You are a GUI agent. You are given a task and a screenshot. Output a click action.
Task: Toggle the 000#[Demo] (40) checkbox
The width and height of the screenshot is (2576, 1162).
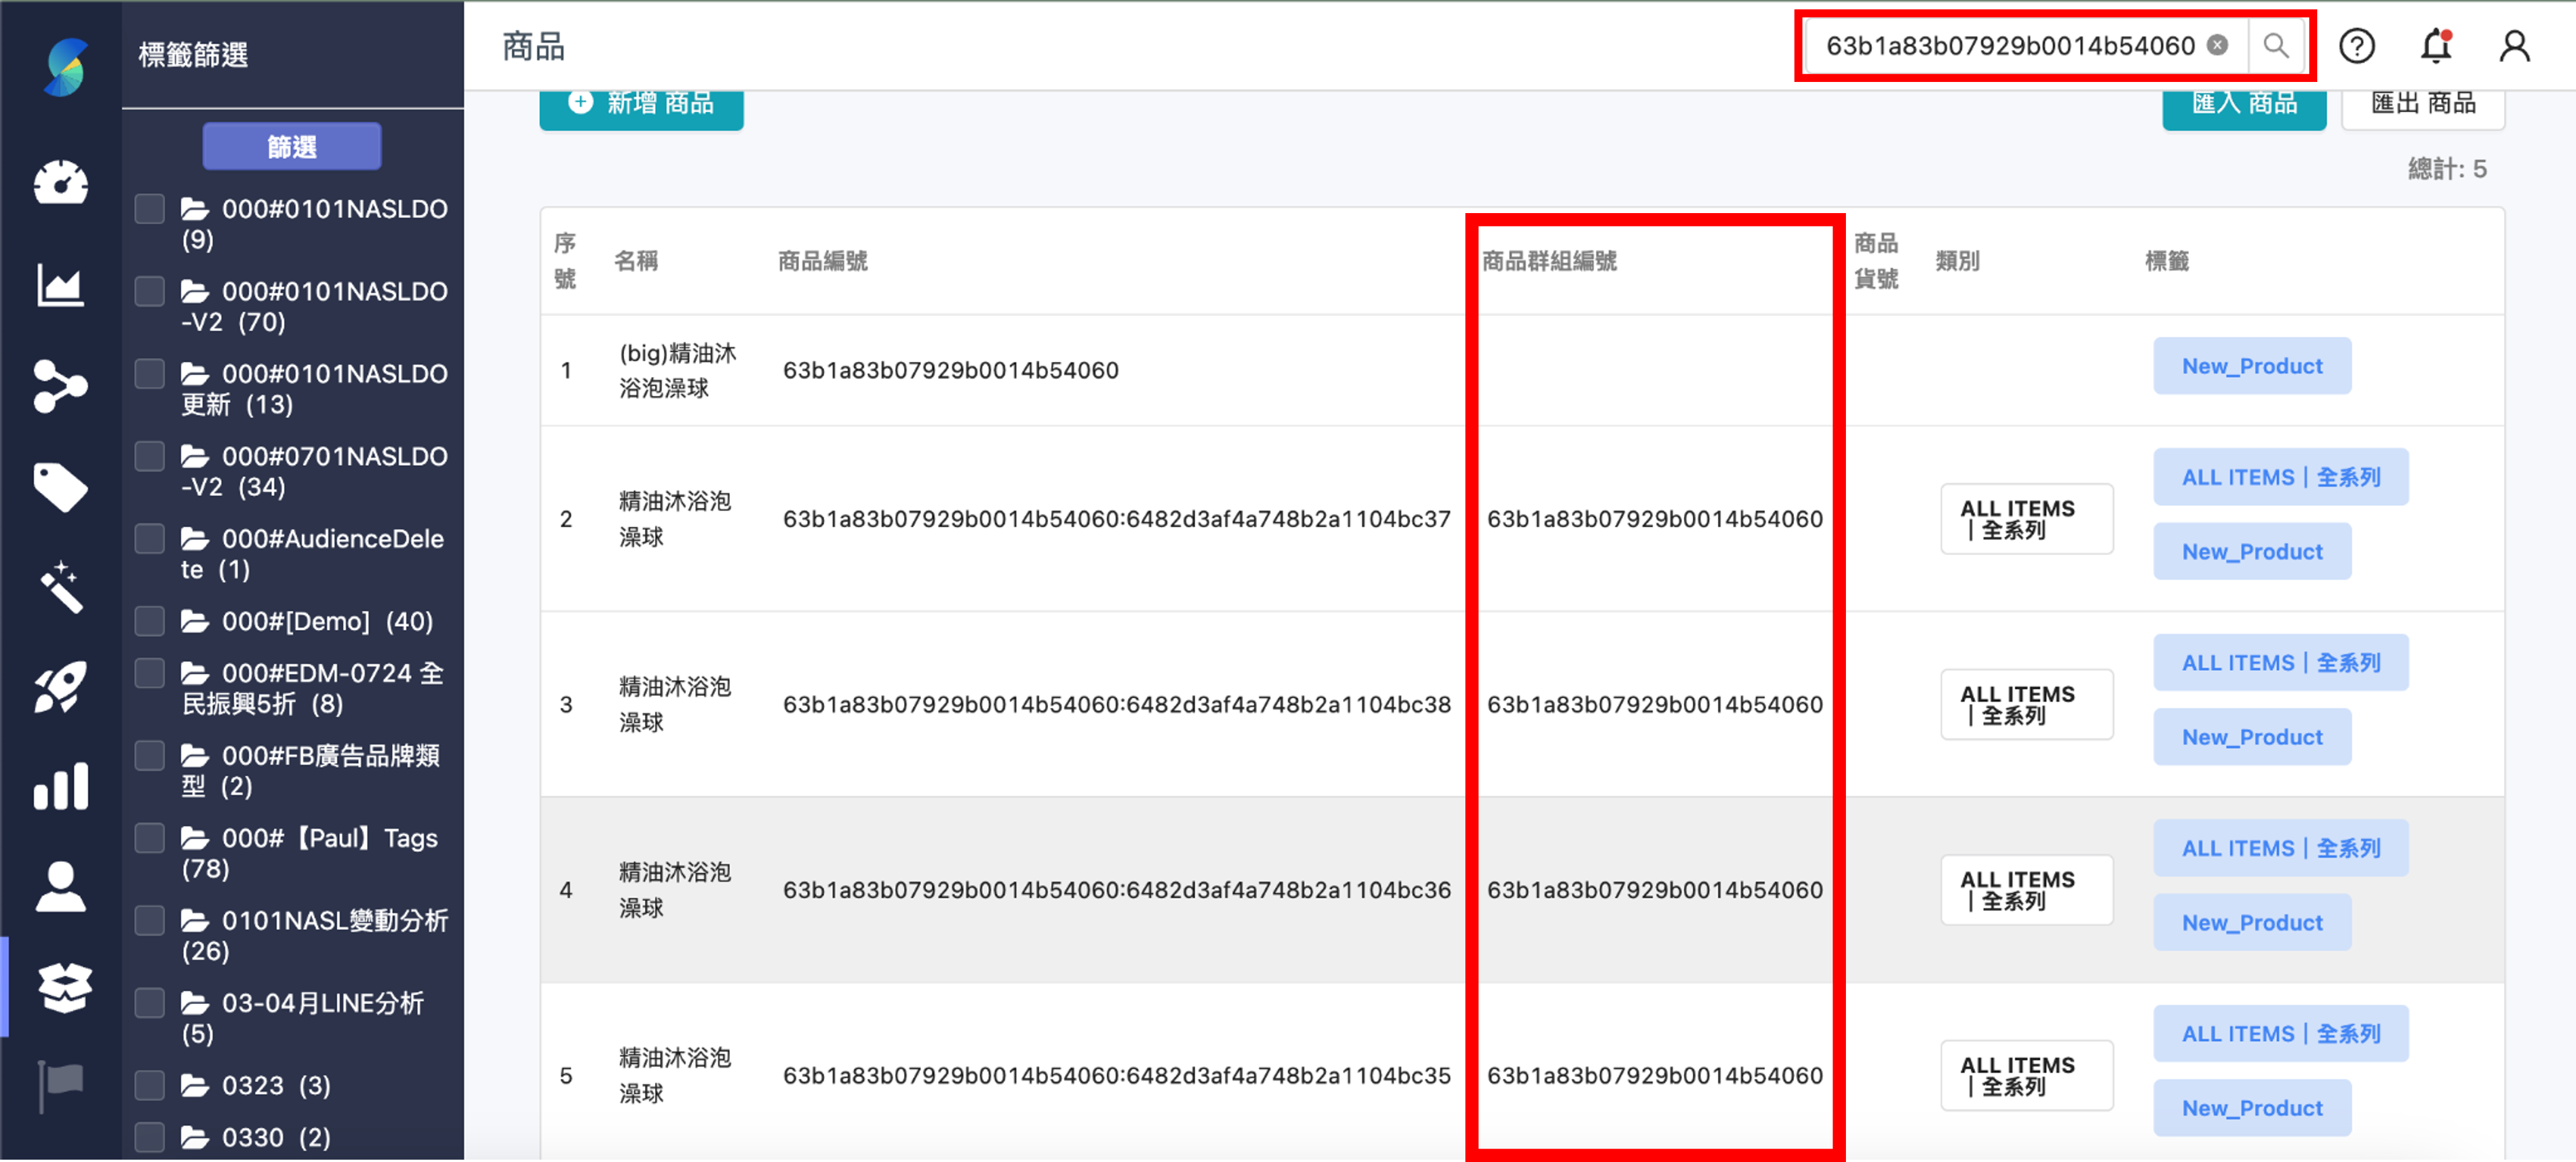coord(150,621)
